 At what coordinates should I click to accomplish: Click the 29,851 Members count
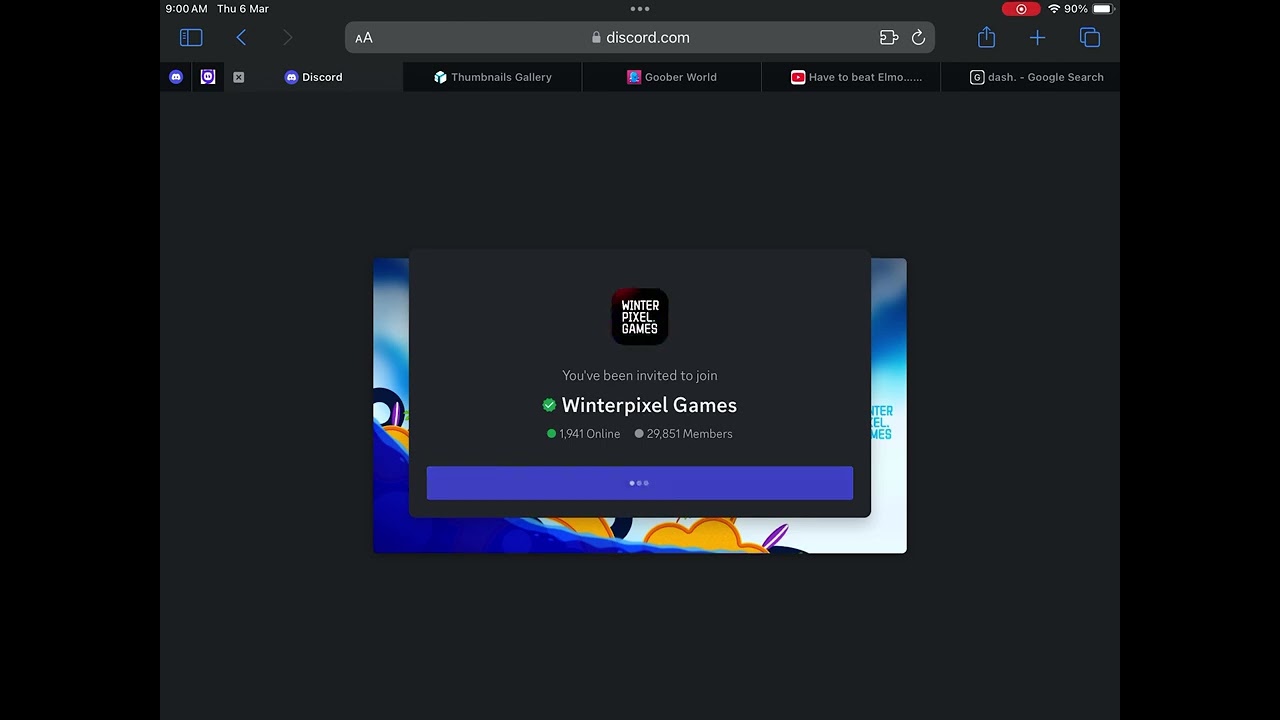(x=684, y=434)
